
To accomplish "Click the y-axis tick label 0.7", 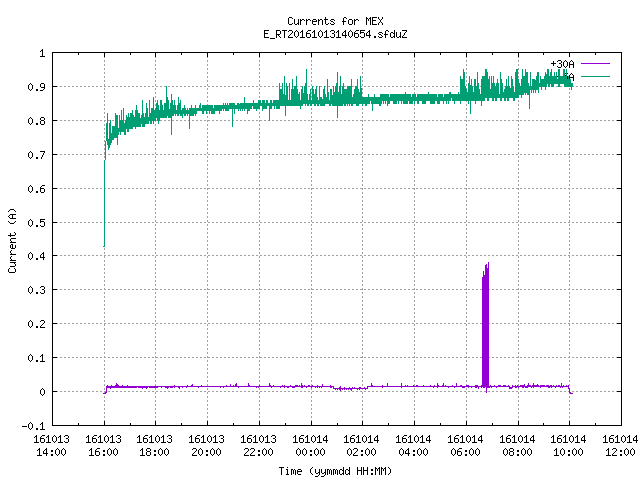I will point(36,155).
